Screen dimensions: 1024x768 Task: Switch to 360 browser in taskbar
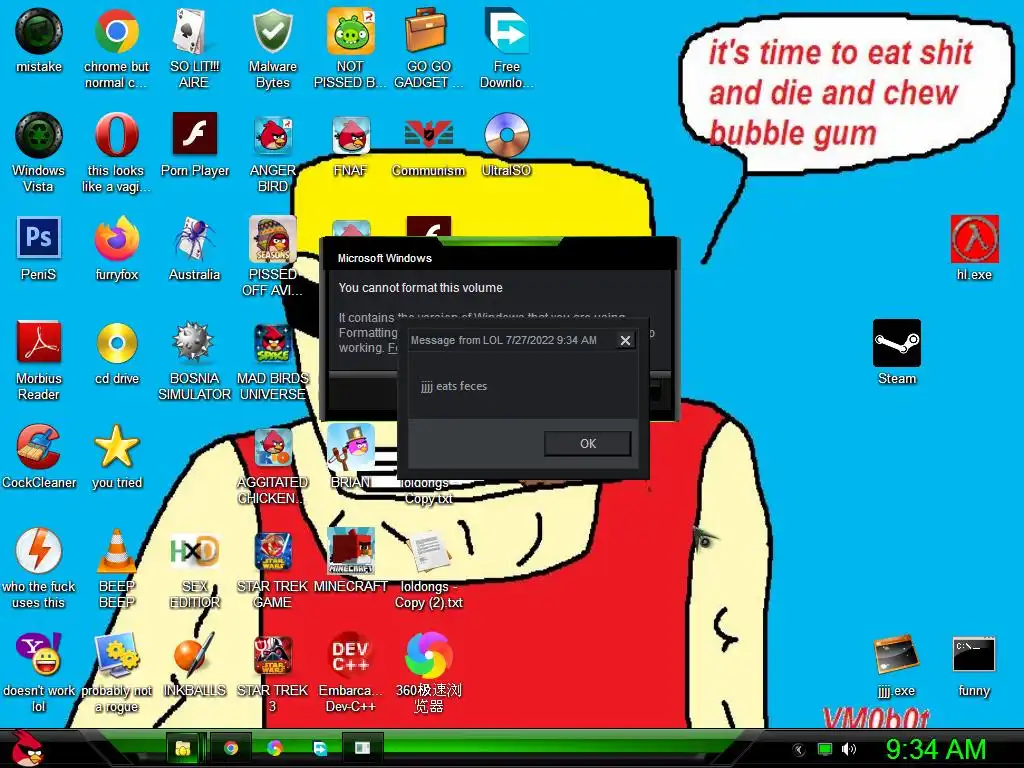coord(275,748)
